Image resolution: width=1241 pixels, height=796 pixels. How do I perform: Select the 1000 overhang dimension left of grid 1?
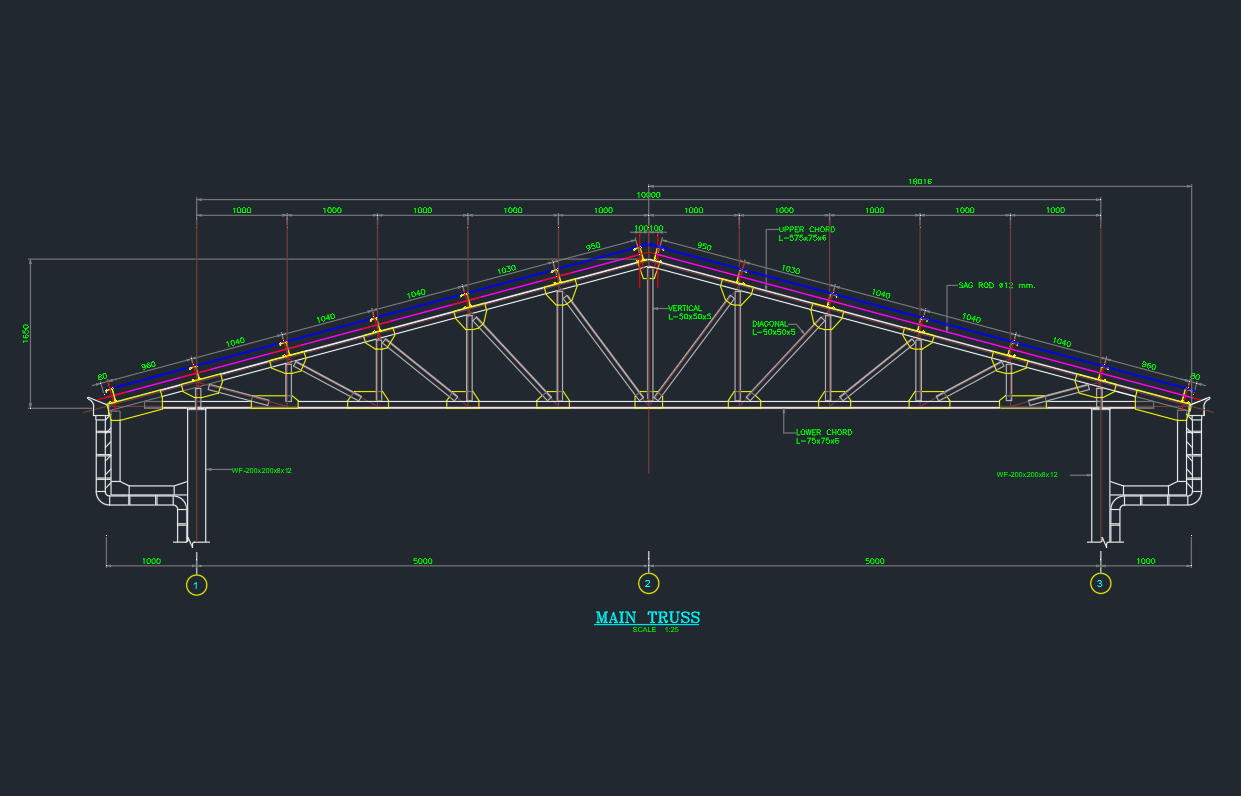(151, 561)
